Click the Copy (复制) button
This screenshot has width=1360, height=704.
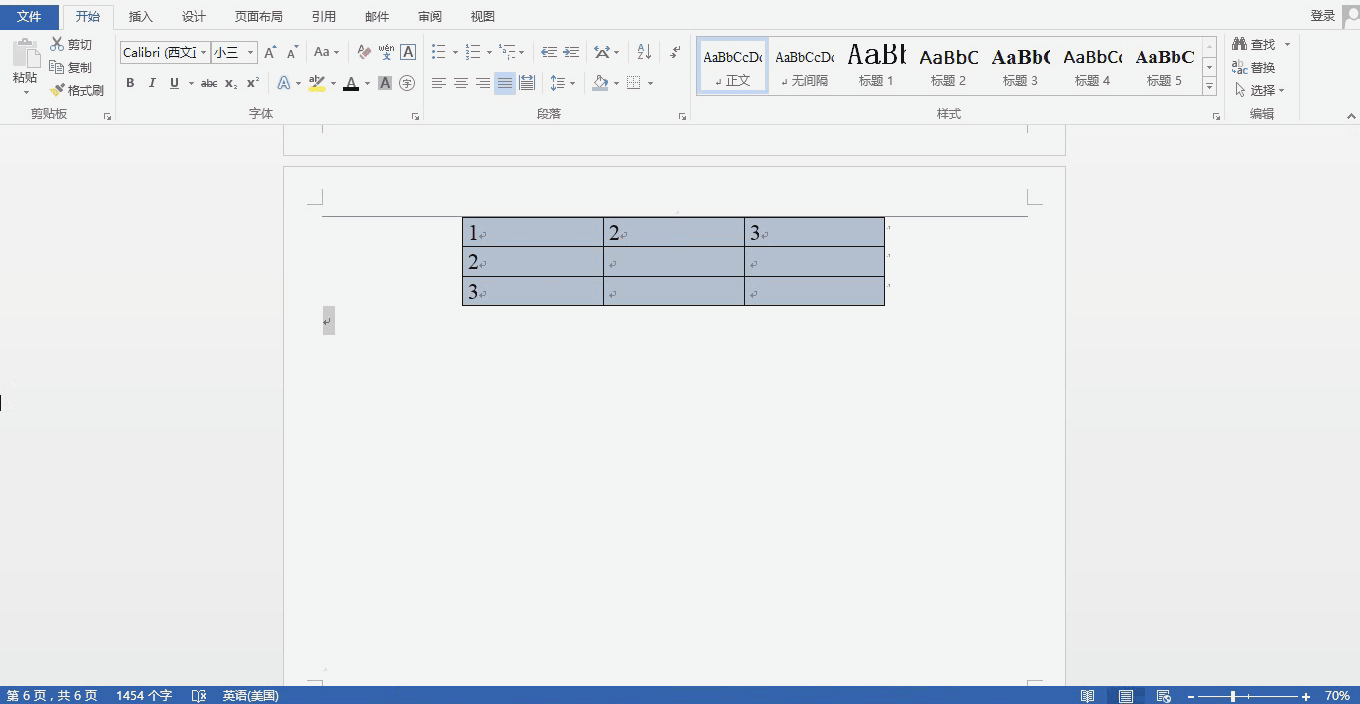tap(71, 68)
